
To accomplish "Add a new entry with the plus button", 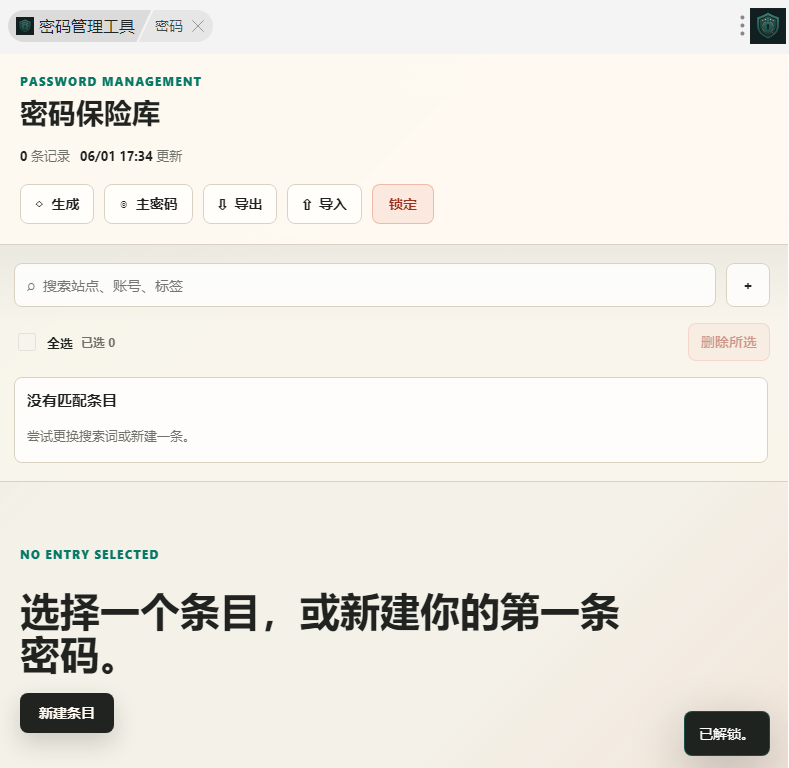I will pos(748,285).
